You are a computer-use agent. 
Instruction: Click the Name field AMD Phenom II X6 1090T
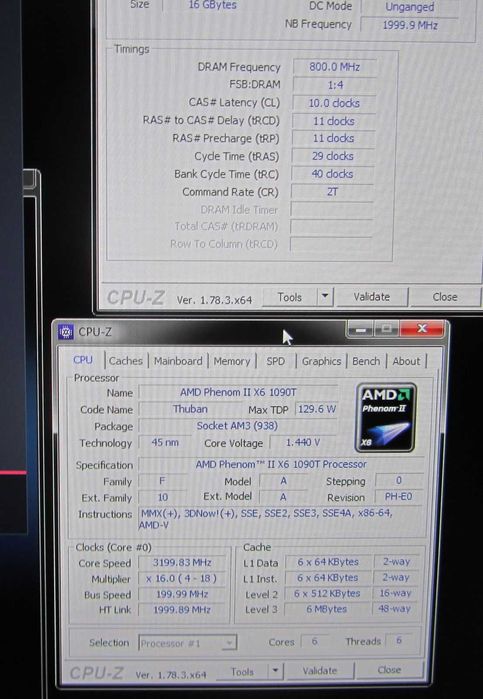coord(238,392)
